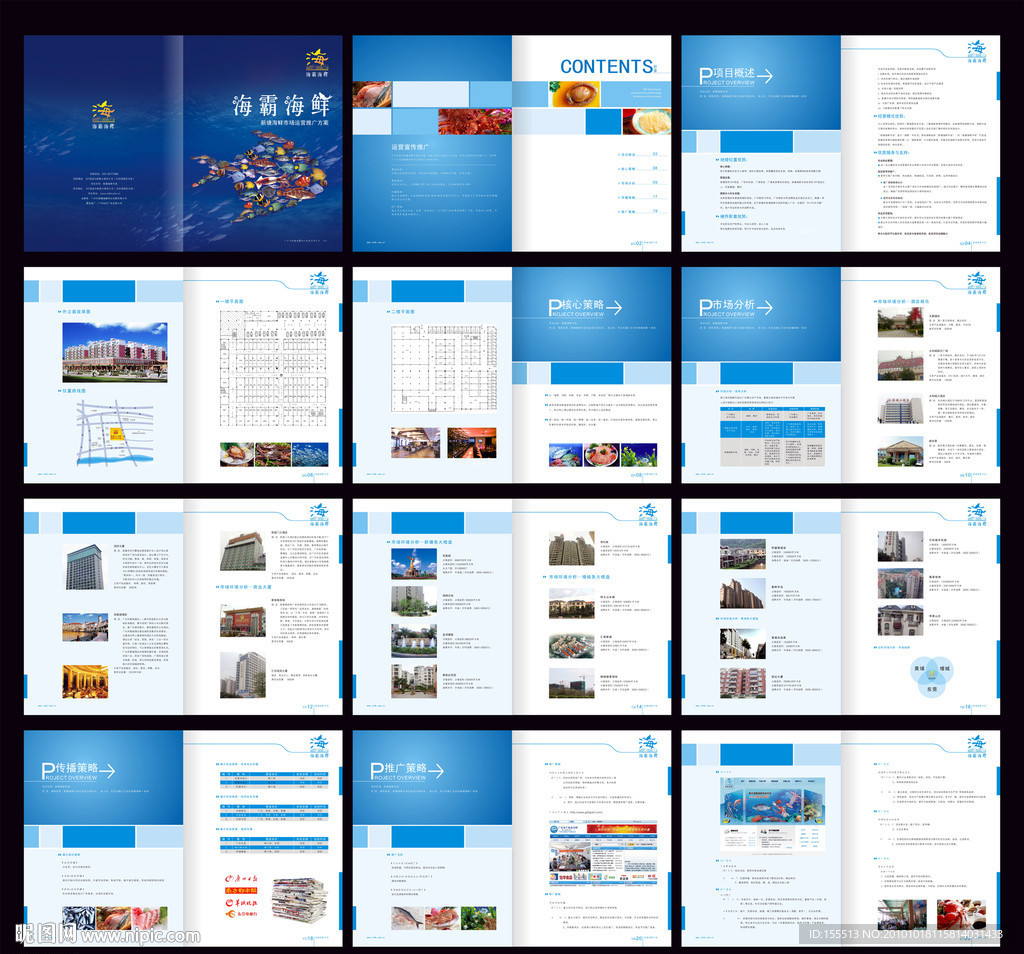Click 黄埔 in the Venn diagram

(920, 669)
